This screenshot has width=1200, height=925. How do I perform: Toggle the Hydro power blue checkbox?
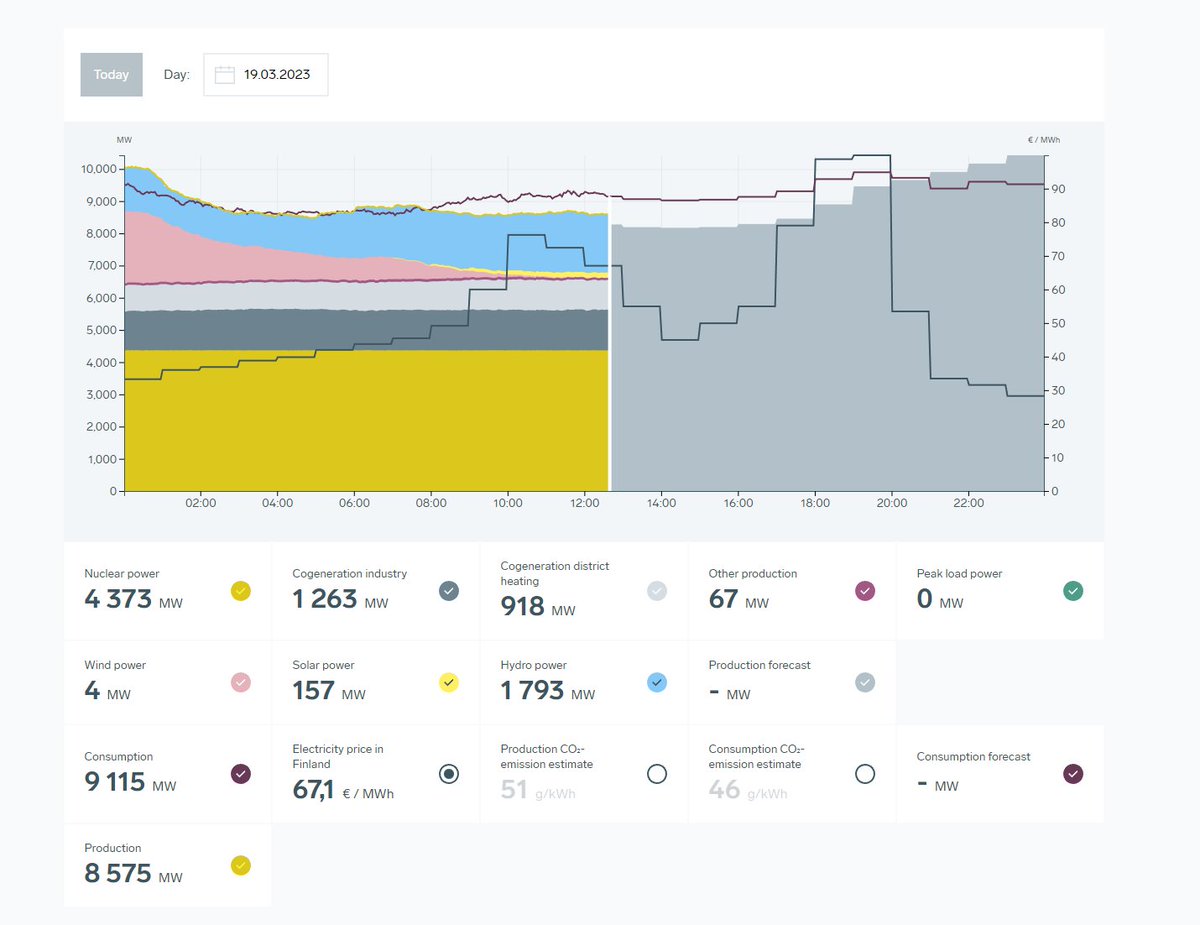coord(657,682)
